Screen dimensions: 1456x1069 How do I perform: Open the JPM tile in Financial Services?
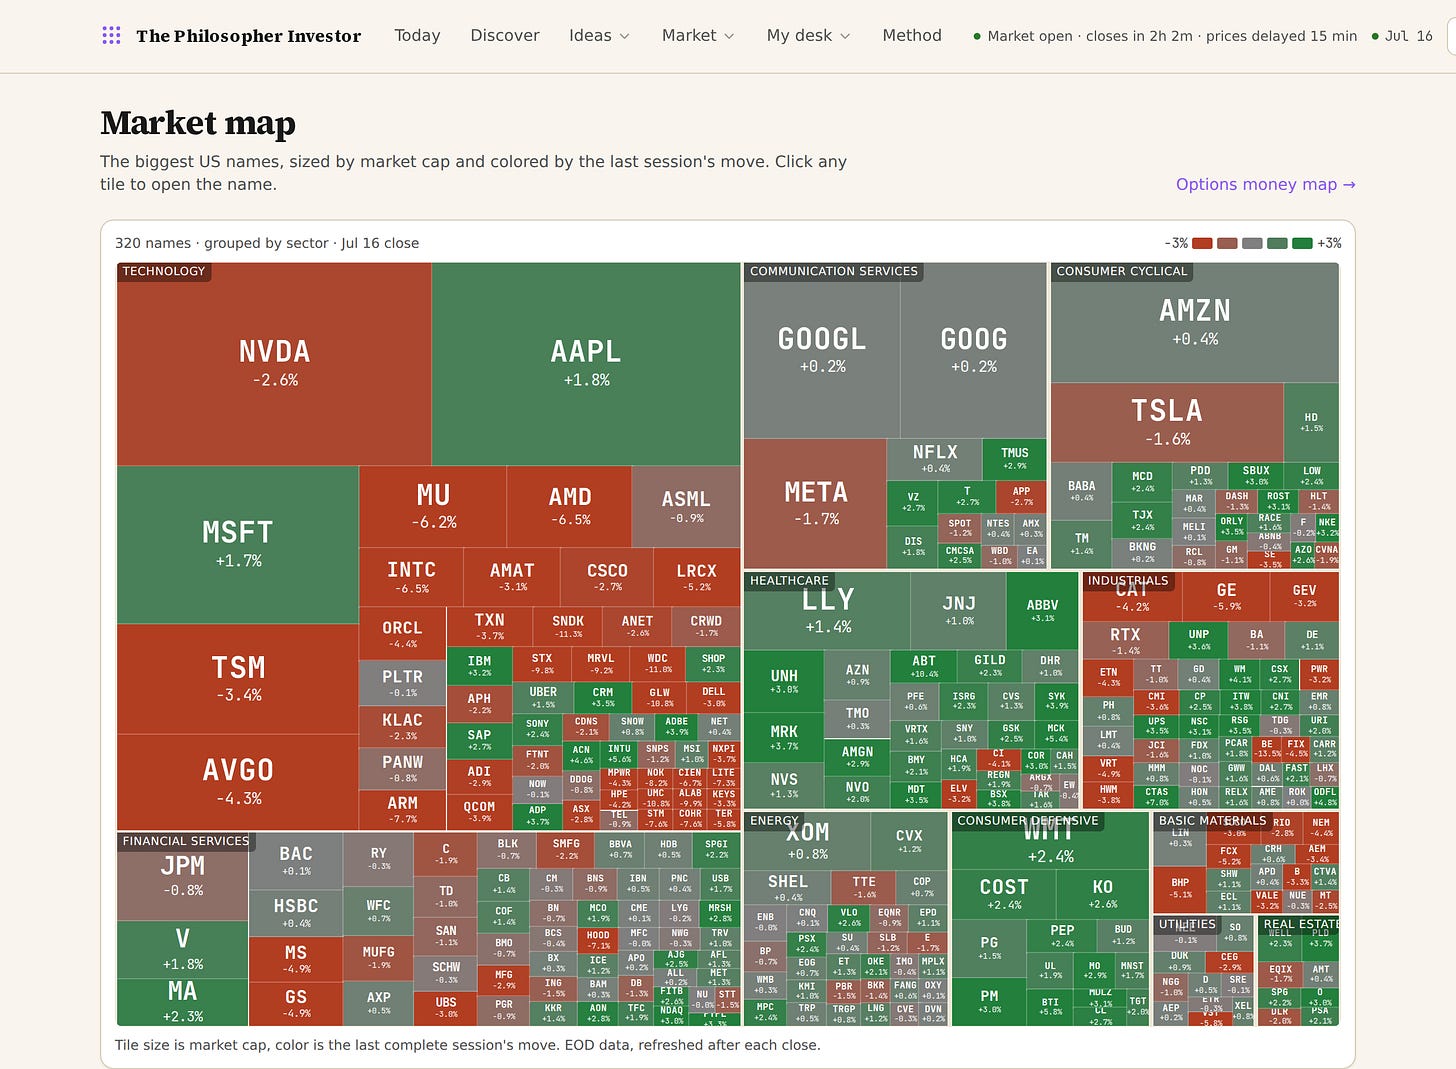click(x=182, y=875)
